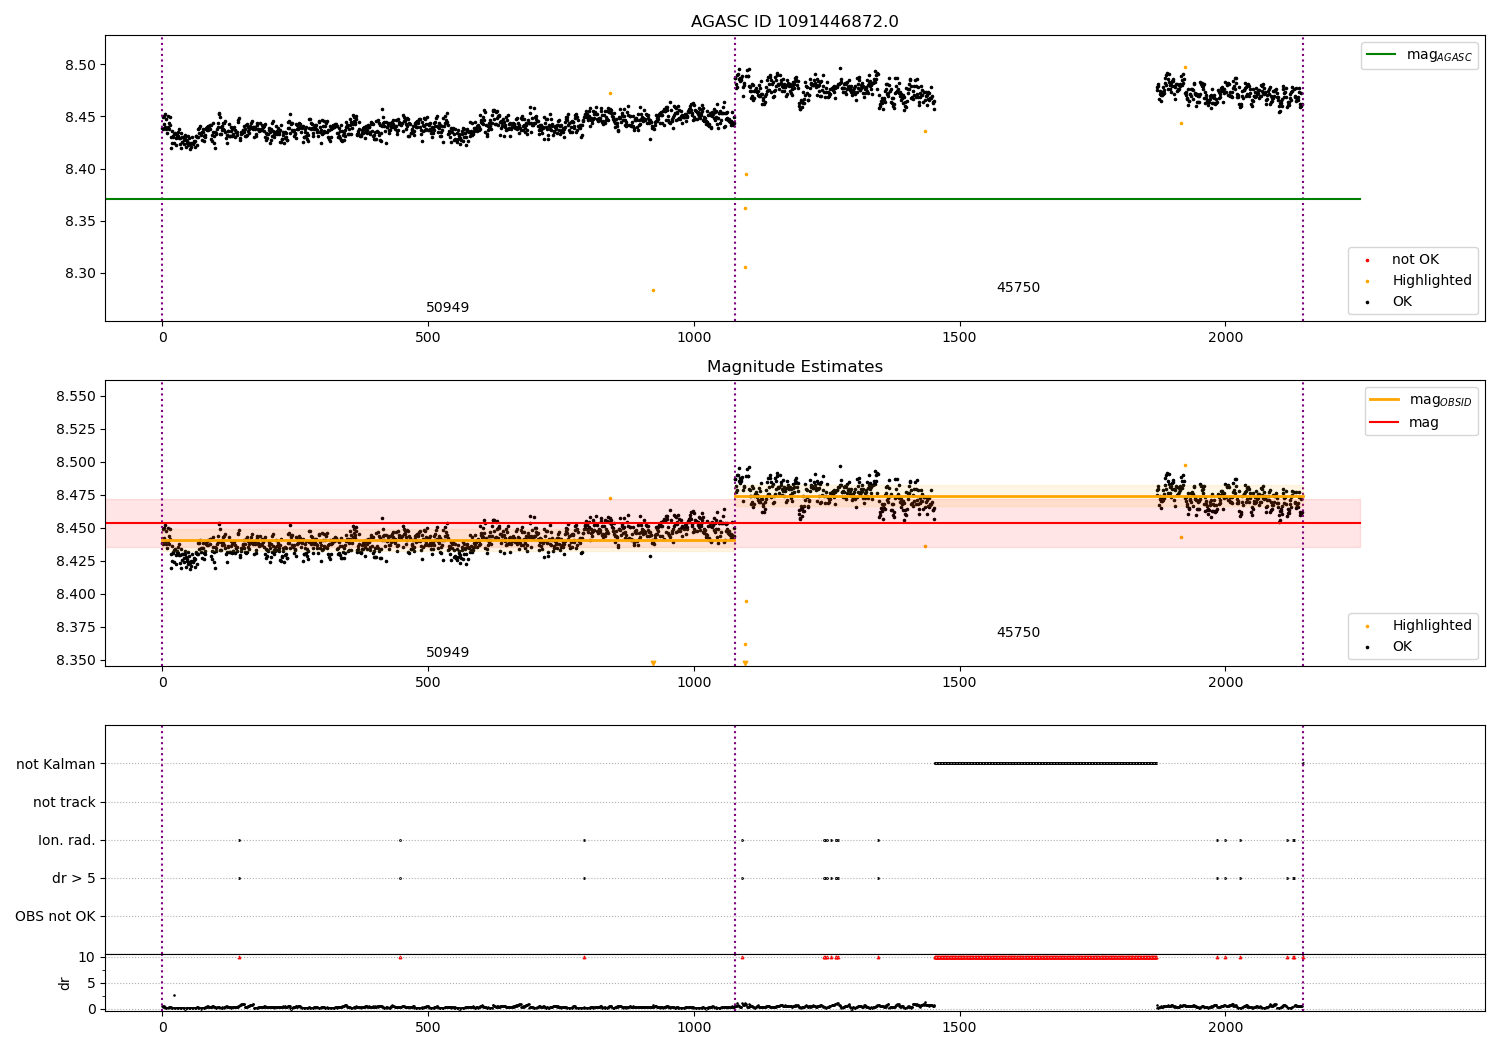1500x1050 pixels.
Task: Click the 2000 x-axis tick on bottom plot
Action: [1225, 1028]
